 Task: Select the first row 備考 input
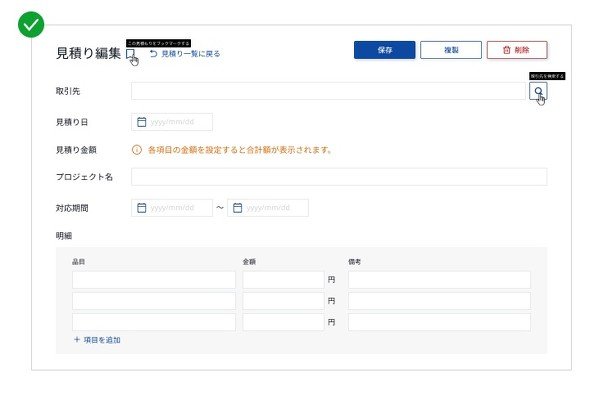point(439,280)
